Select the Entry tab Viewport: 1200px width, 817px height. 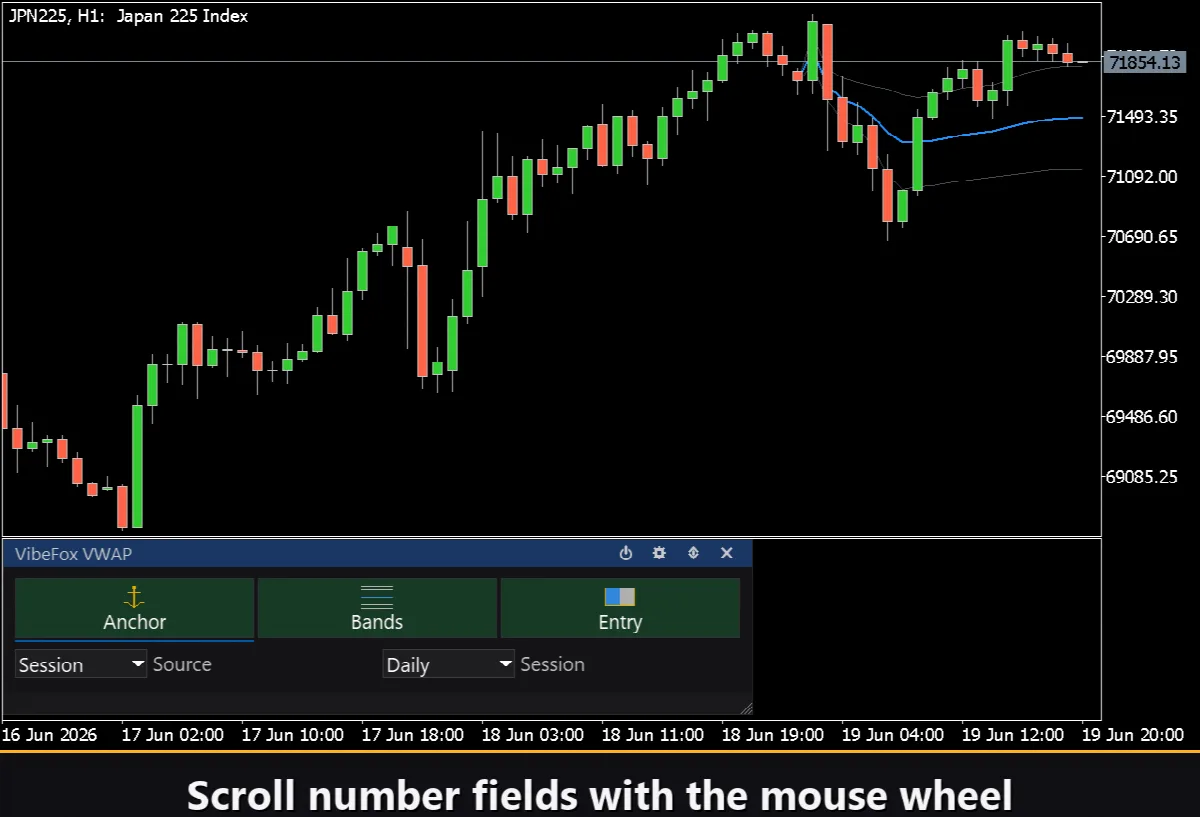(x=620, y=608)
